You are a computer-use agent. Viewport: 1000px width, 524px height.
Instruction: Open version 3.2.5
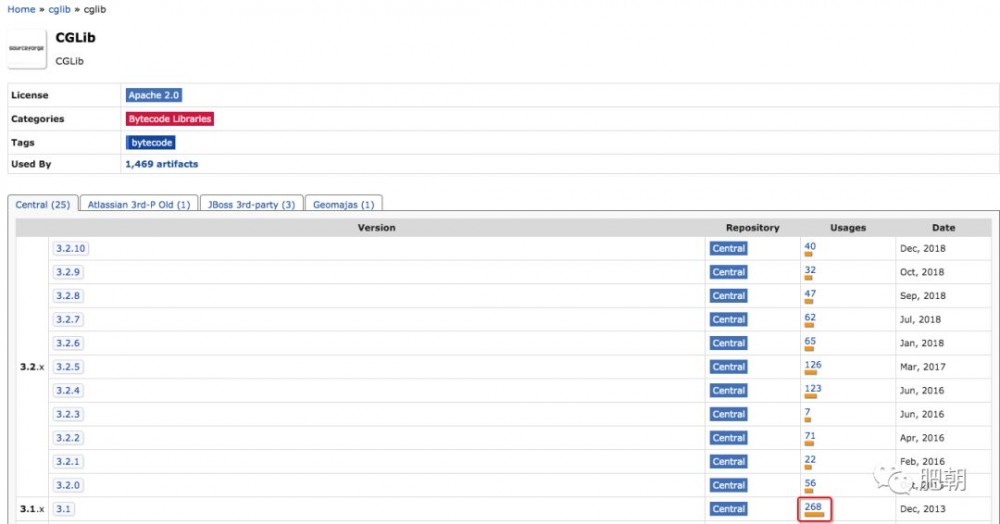[x=68, y=367]
